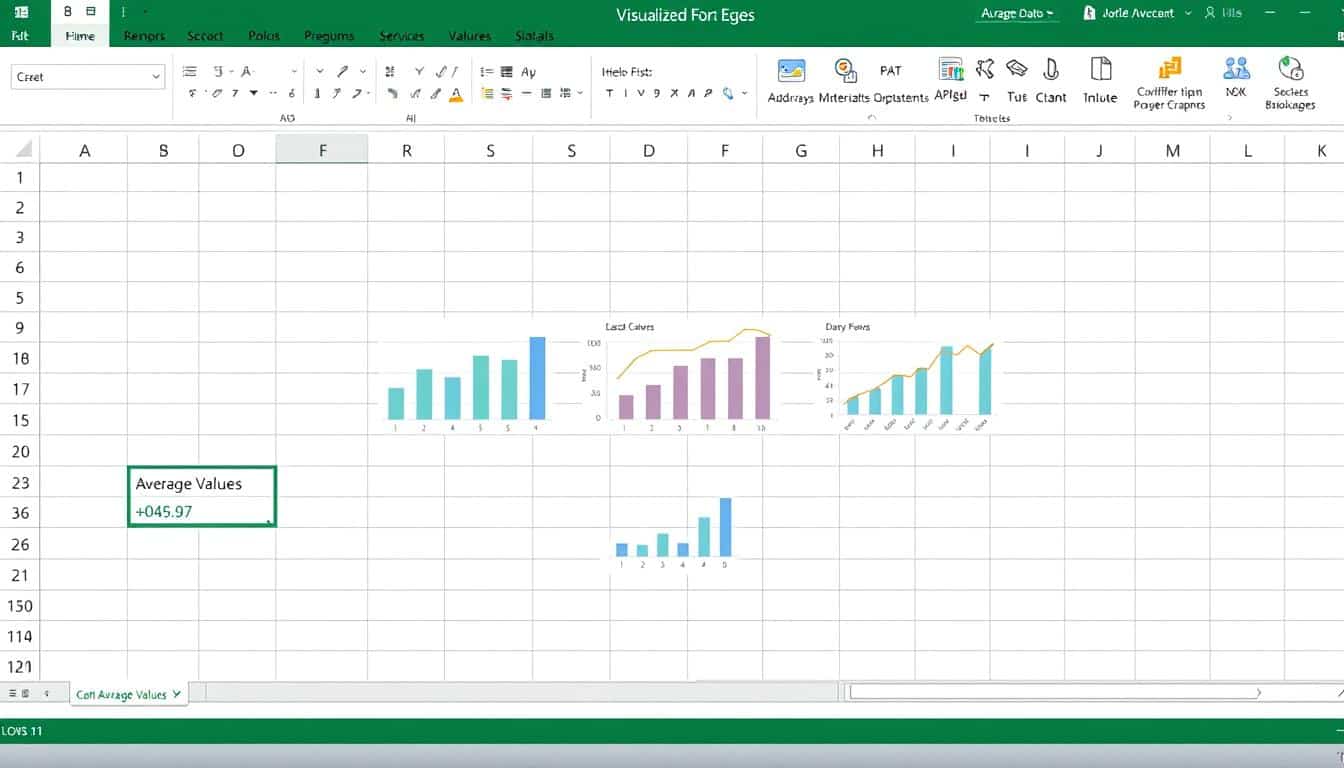Open the Avrage Dato dropdown in the title bar
The image size is (1344, 768).
pos(1016,13)
